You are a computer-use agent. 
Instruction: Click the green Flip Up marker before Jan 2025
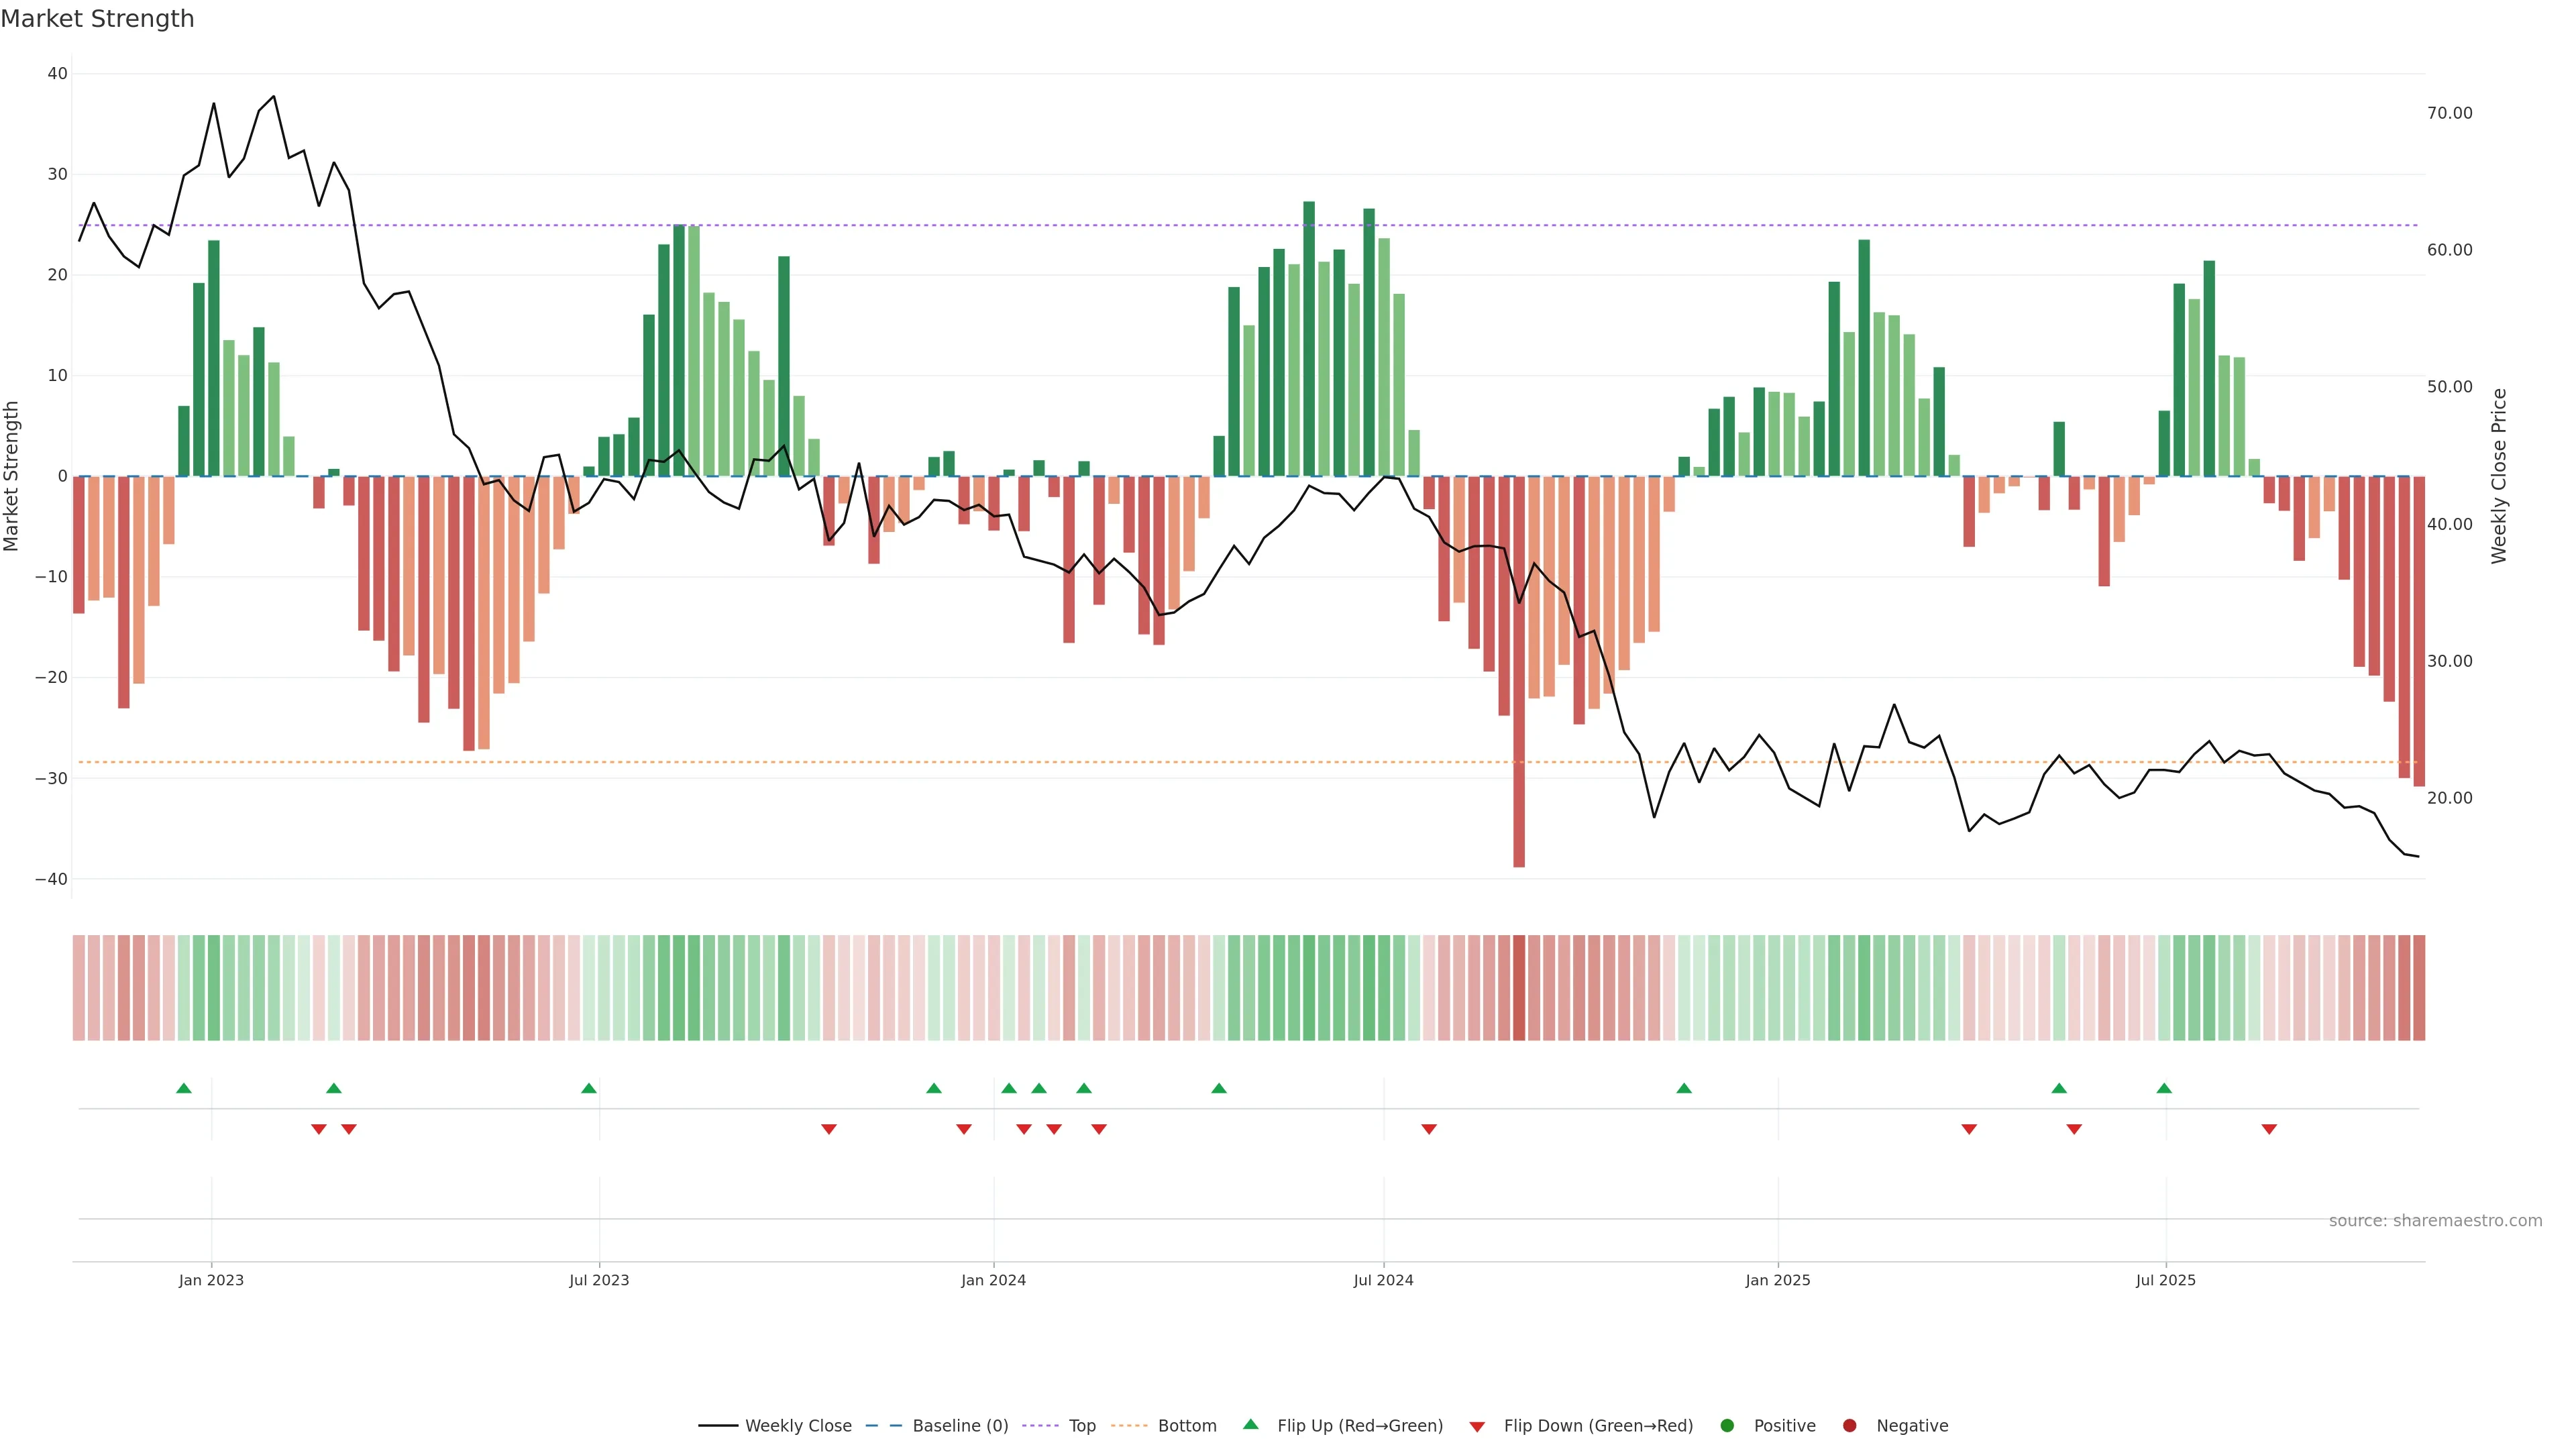click(x=1684, y=1088)
